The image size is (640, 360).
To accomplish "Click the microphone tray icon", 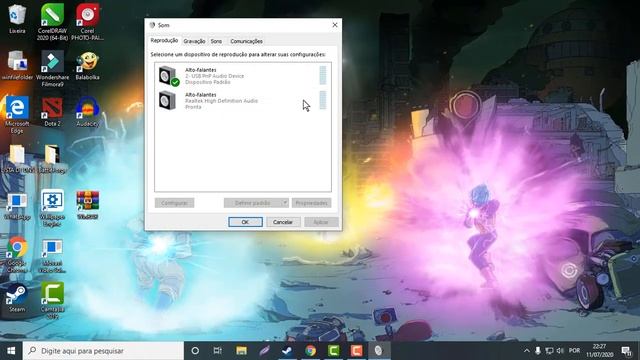I will click(x=538, y=351).
